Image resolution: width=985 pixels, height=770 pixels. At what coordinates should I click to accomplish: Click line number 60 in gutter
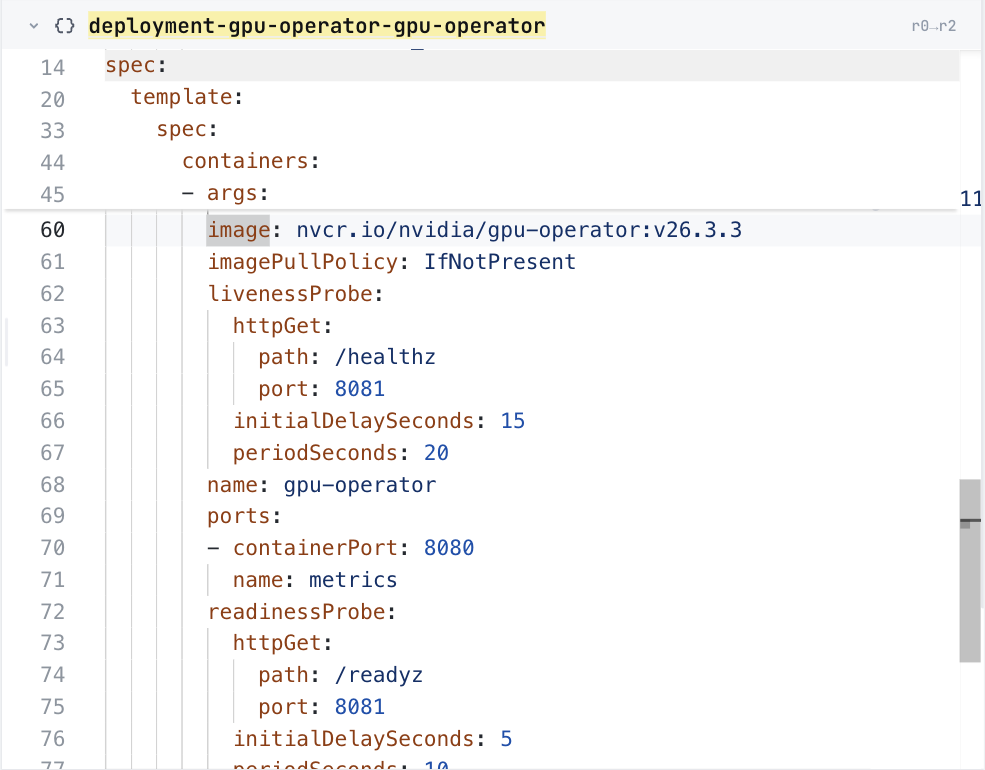point(53,230)
